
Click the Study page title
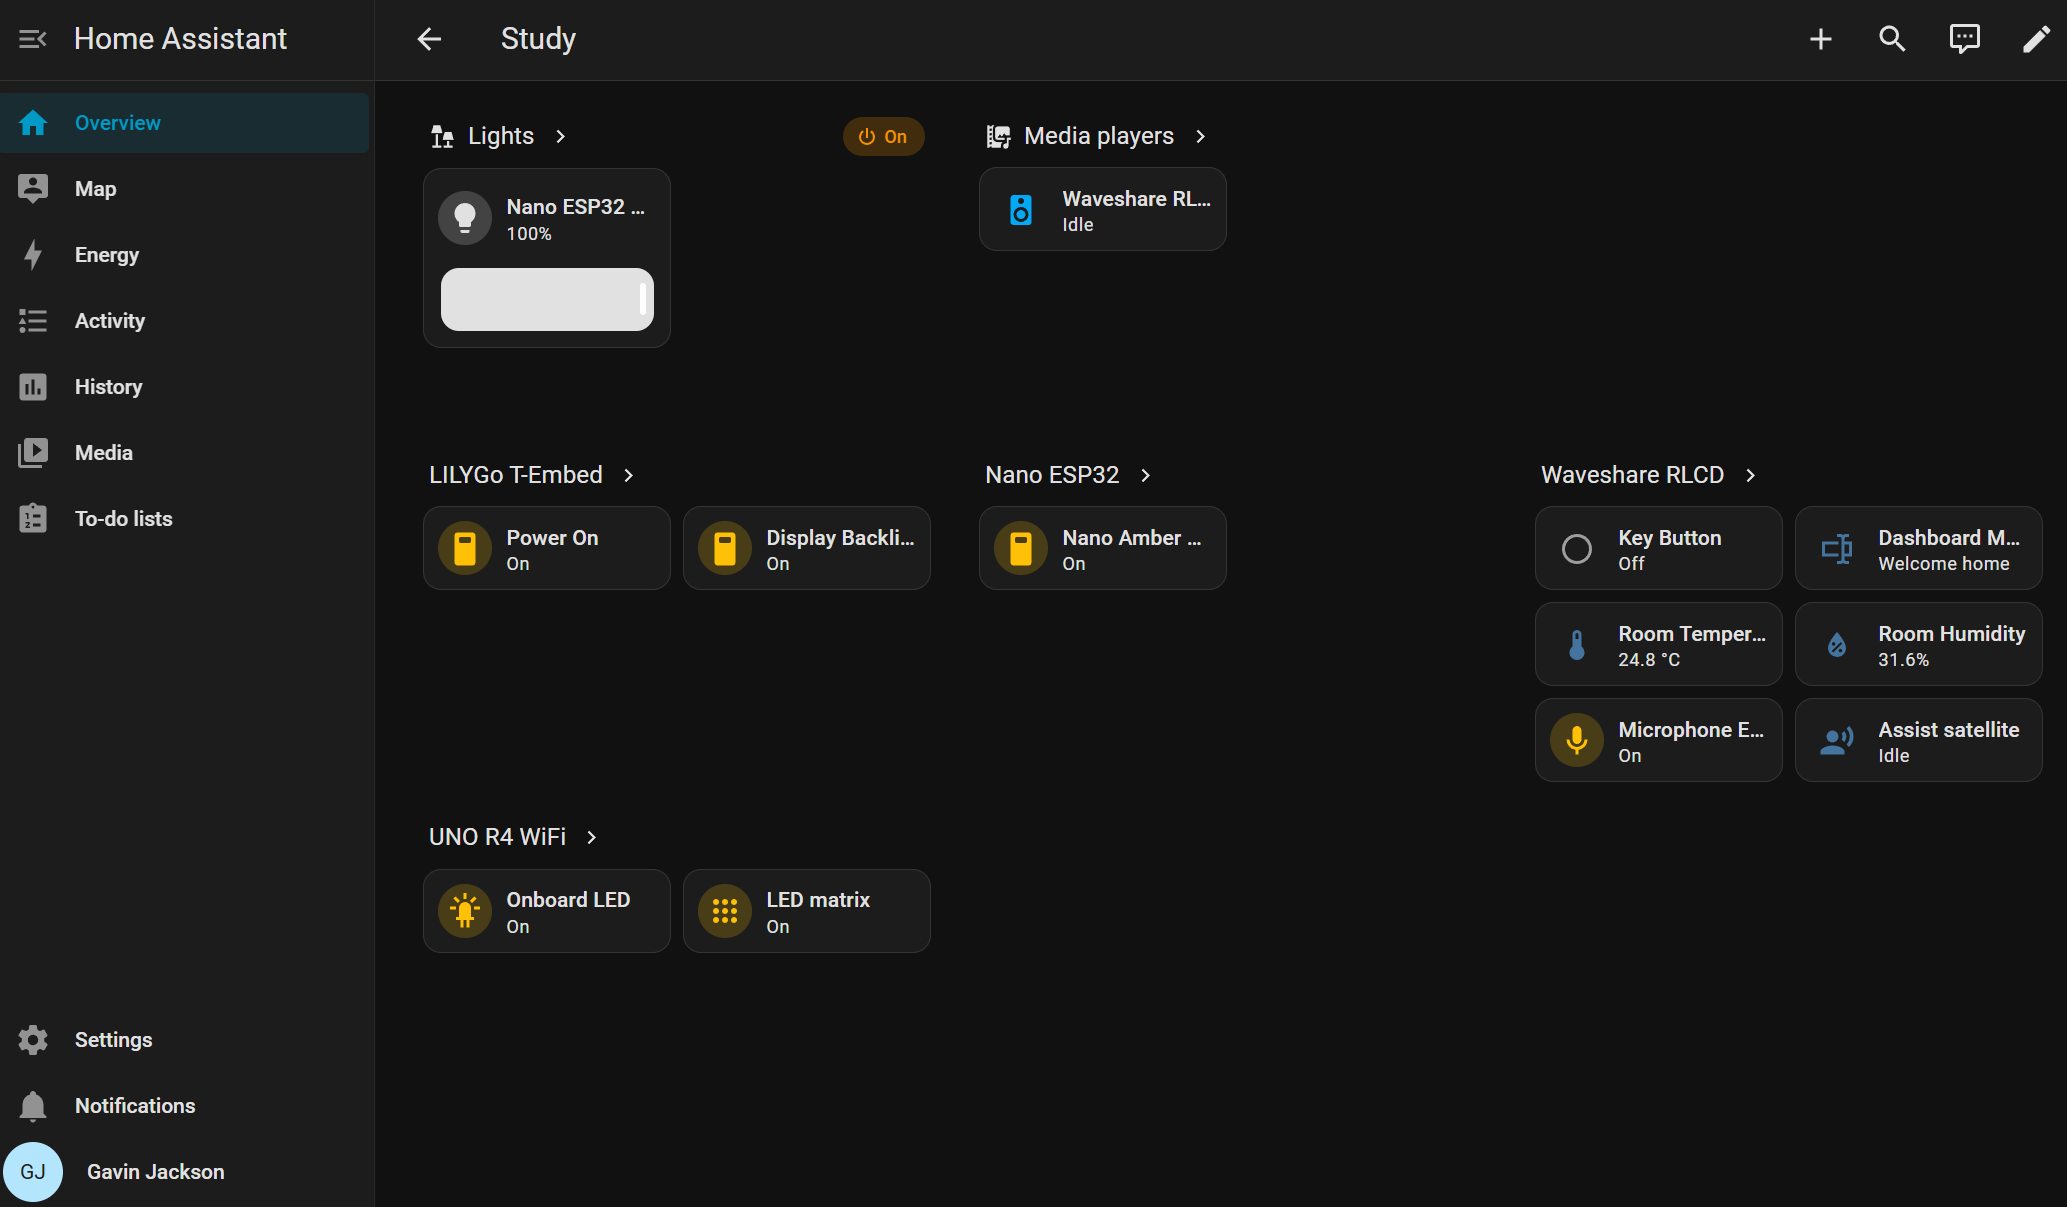pyautogui.click(x=538, y=39)
